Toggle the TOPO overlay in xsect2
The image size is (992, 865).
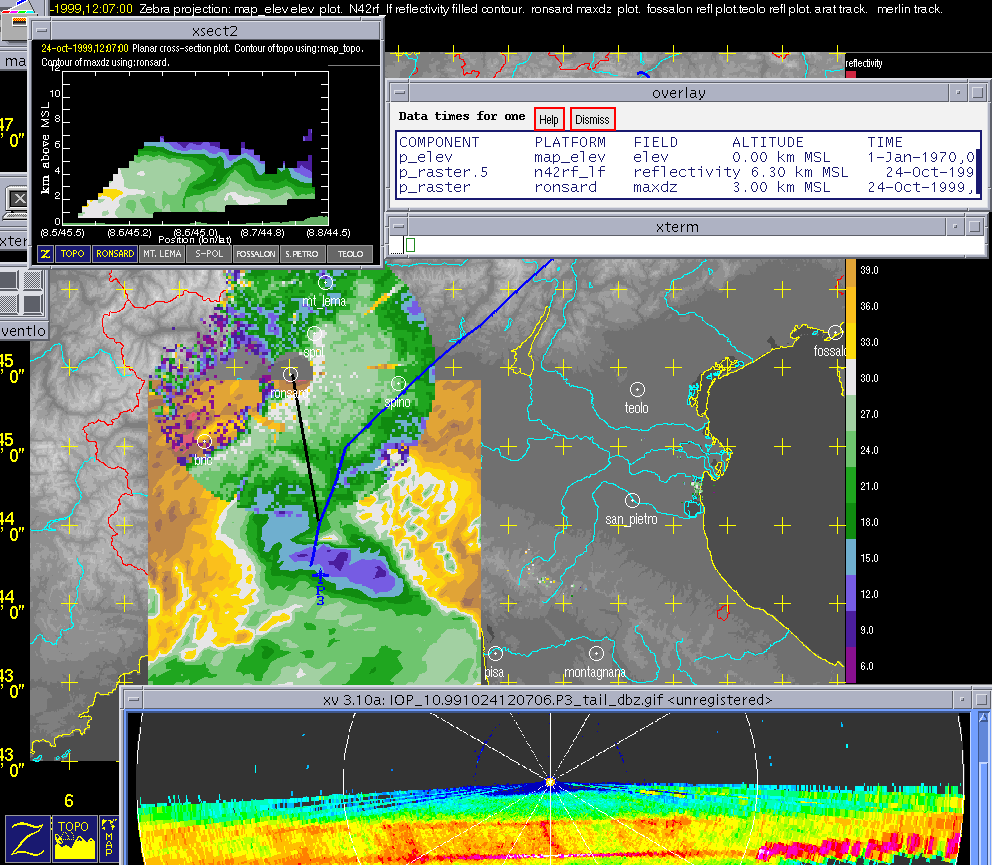(x=73, y=254)
